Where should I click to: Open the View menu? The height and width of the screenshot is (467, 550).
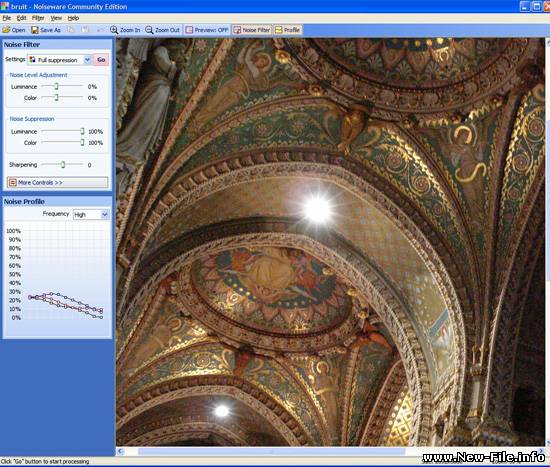(56, 18)
